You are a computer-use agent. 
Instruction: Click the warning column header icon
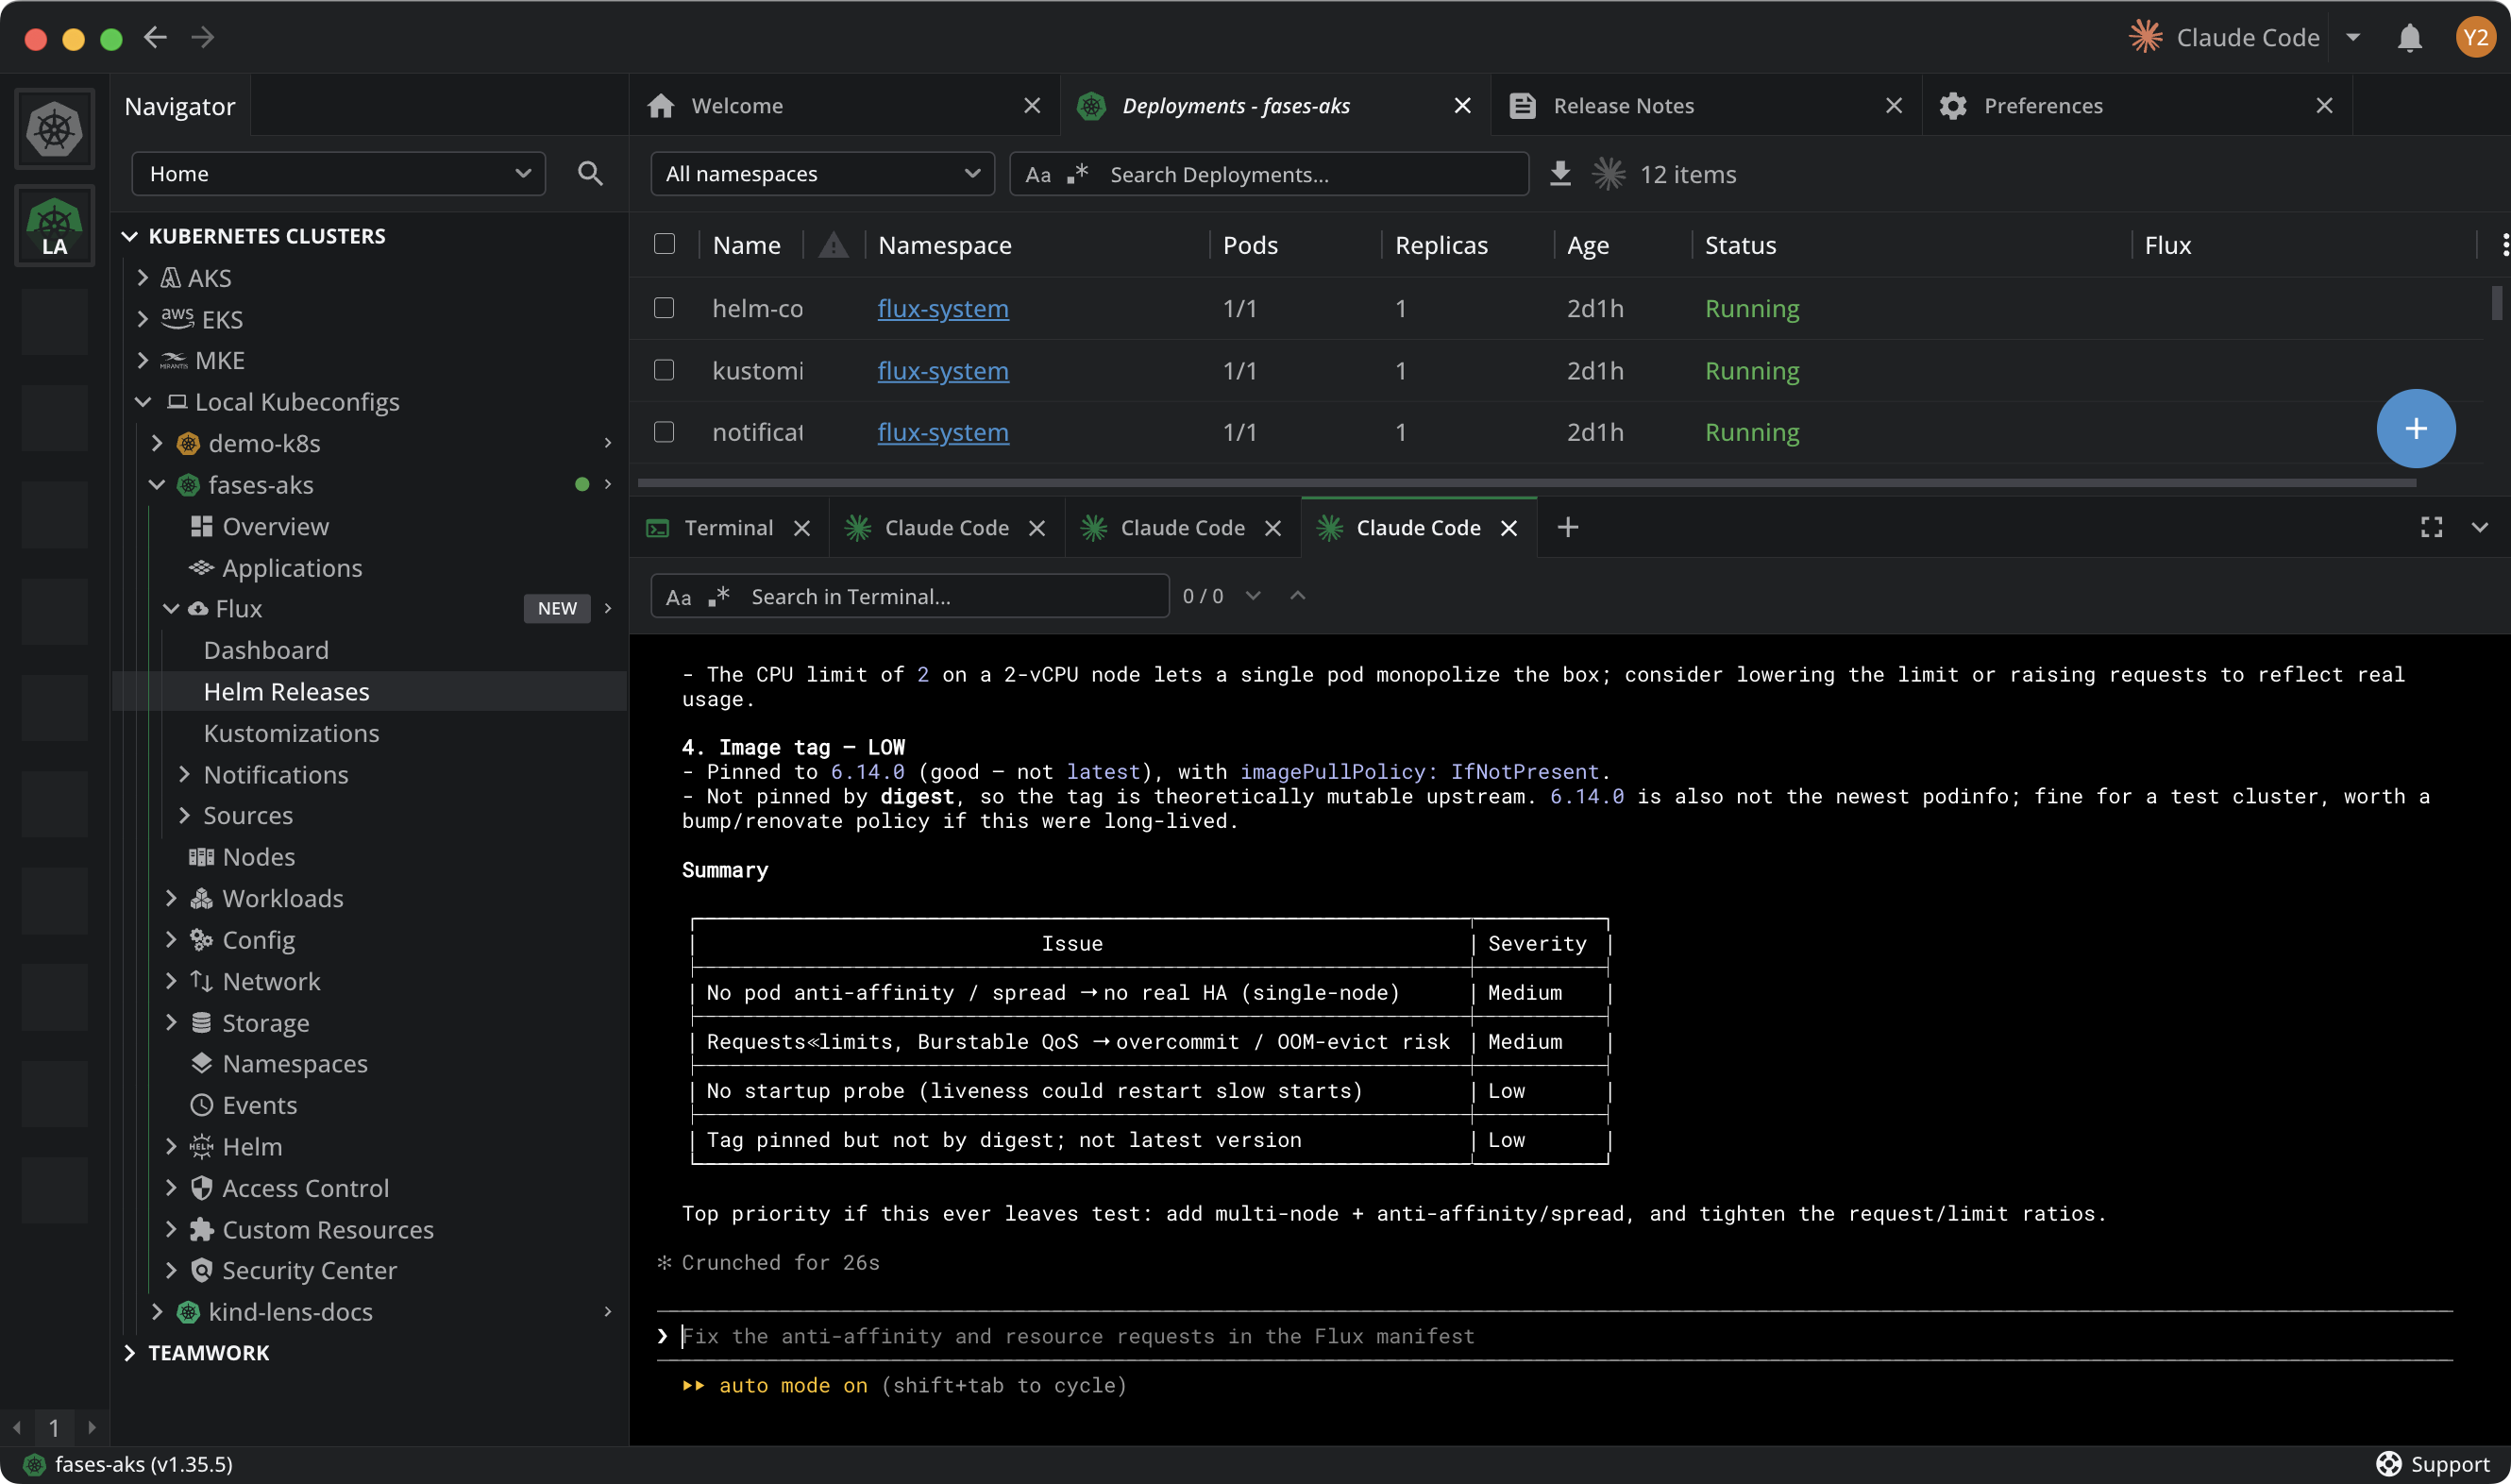click(833, 245)
